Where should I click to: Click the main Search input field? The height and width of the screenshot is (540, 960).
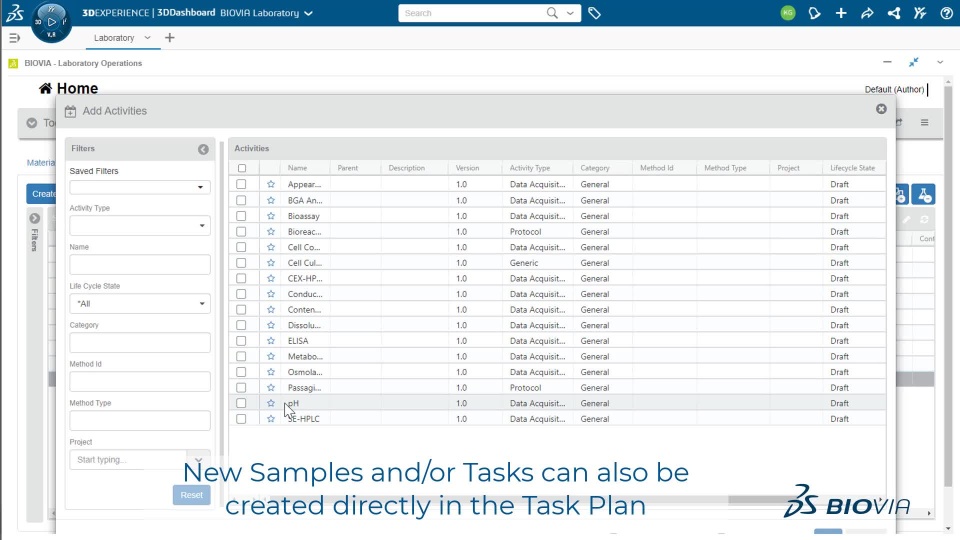click(x=471, y=13)
